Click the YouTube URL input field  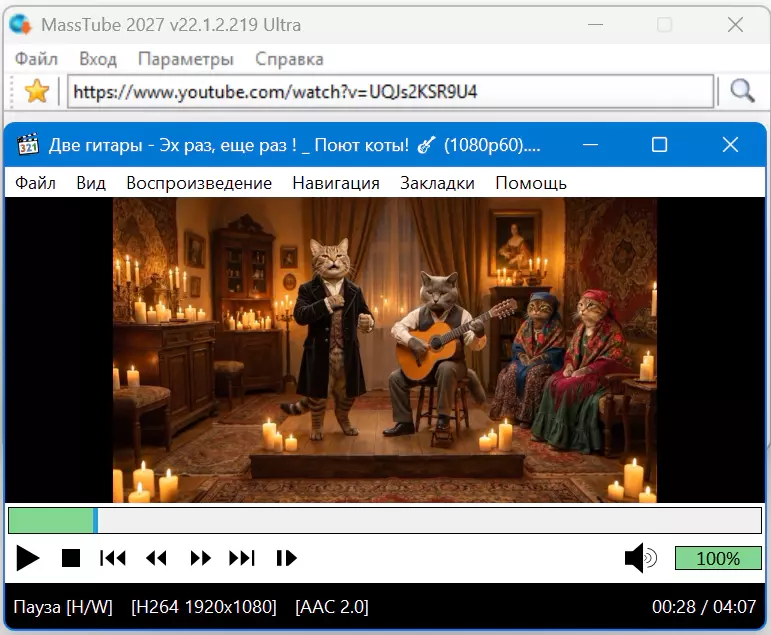[x=390, y=91]
